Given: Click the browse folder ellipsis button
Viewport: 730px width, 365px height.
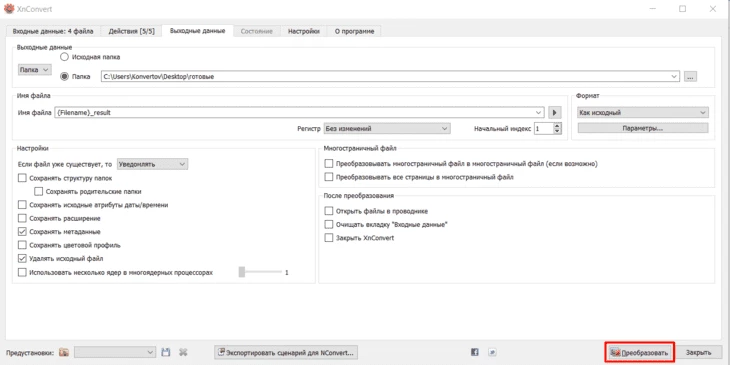Looking at the screenshot, I should tap(690, 77).
